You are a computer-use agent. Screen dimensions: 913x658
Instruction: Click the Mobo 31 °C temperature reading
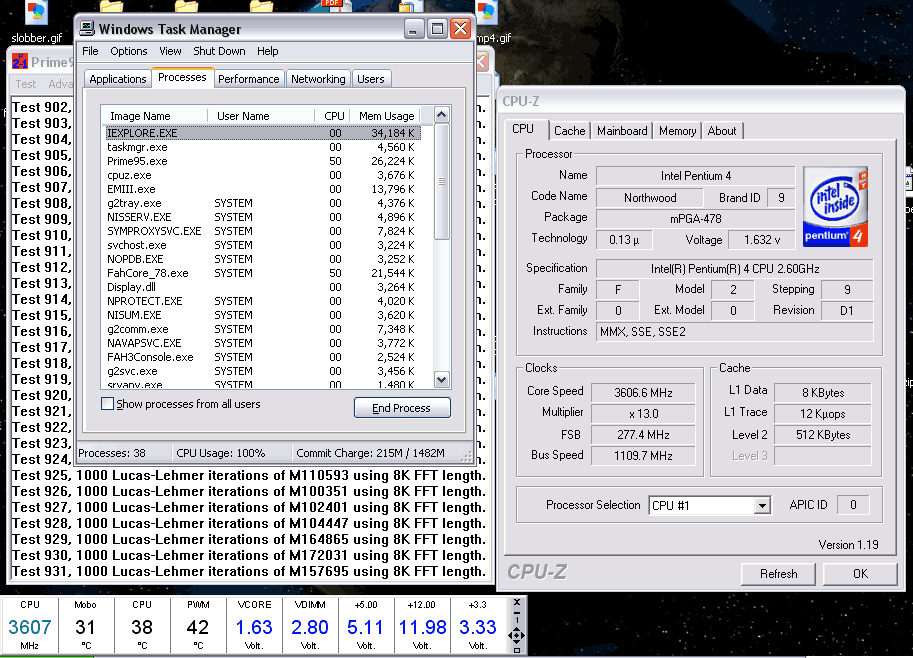[x=86, y=626]
